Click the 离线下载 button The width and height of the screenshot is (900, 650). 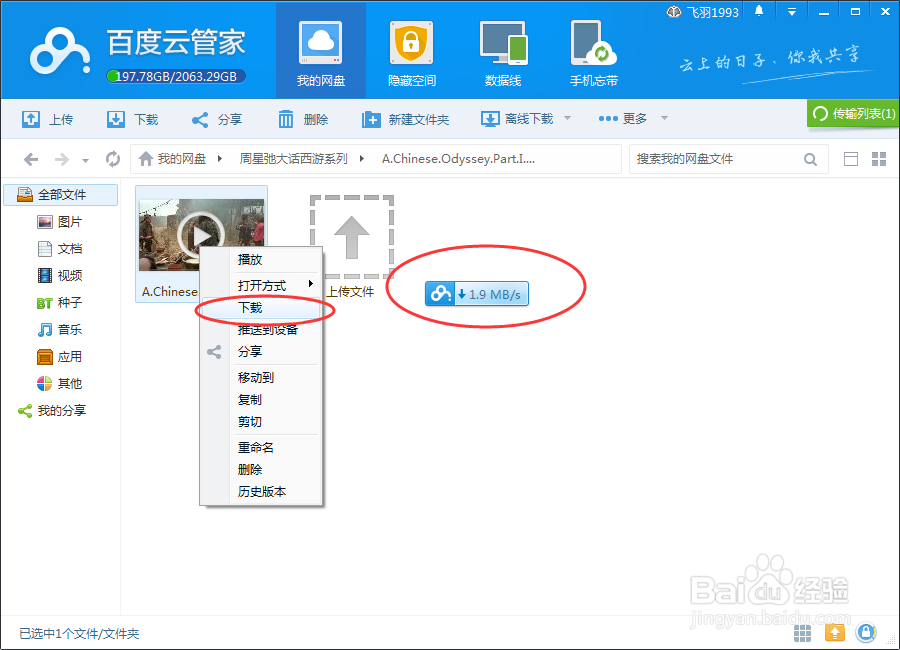coord(517,119)
